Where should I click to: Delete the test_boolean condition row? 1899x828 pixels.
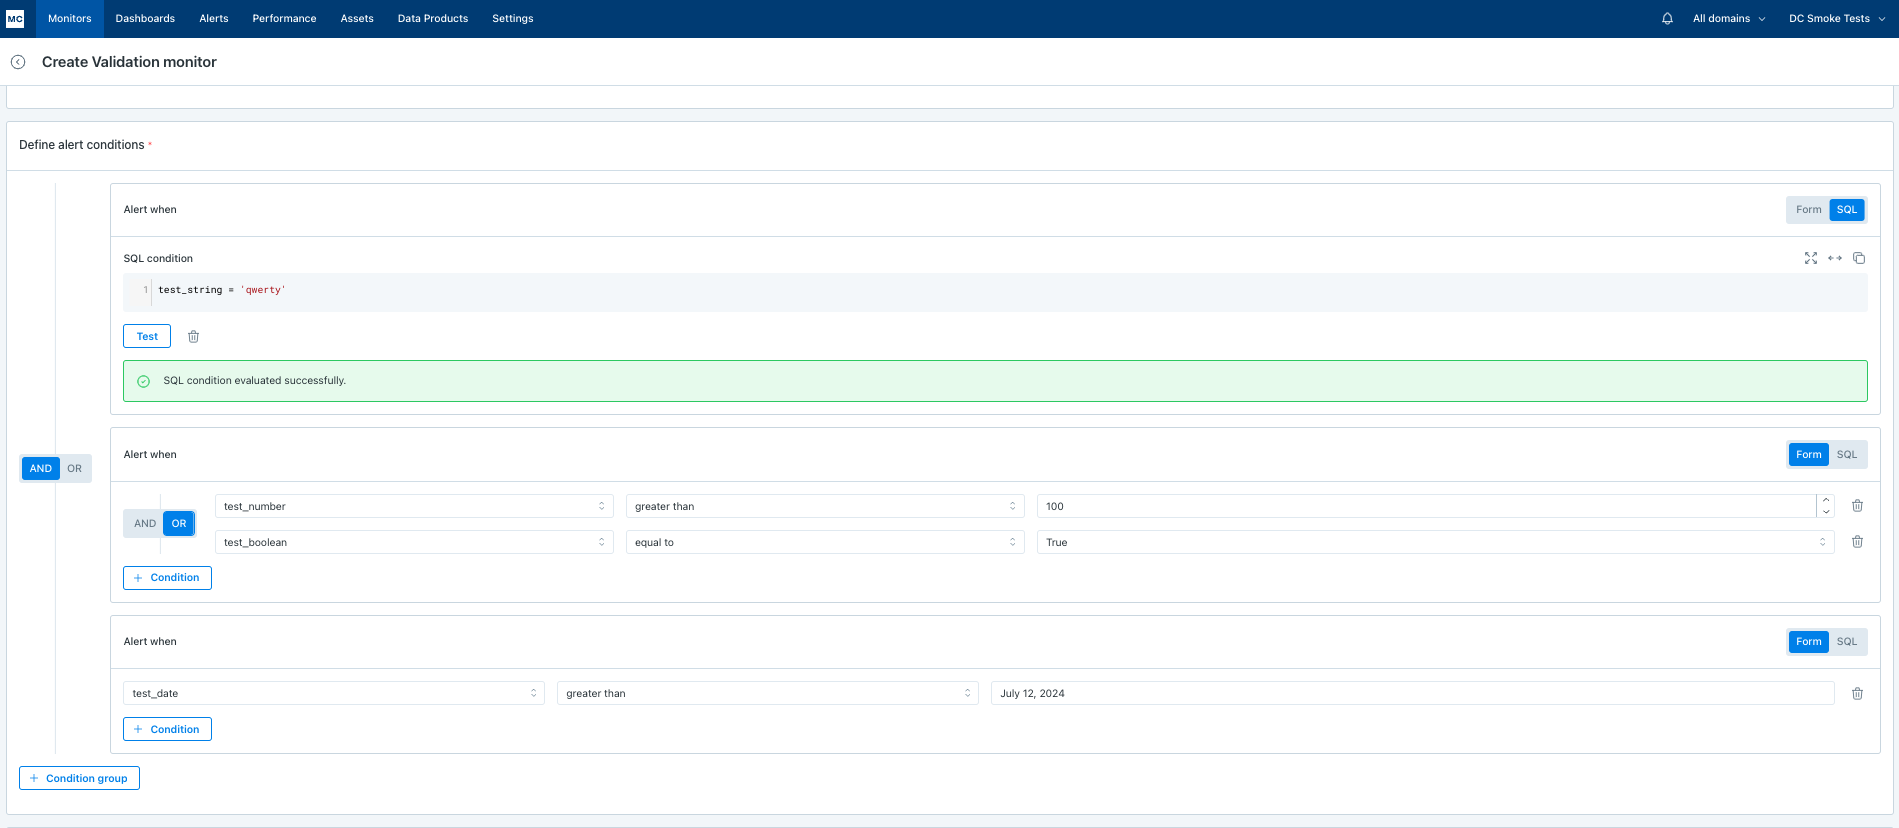pyautogui.click(x=1857, y=542)
